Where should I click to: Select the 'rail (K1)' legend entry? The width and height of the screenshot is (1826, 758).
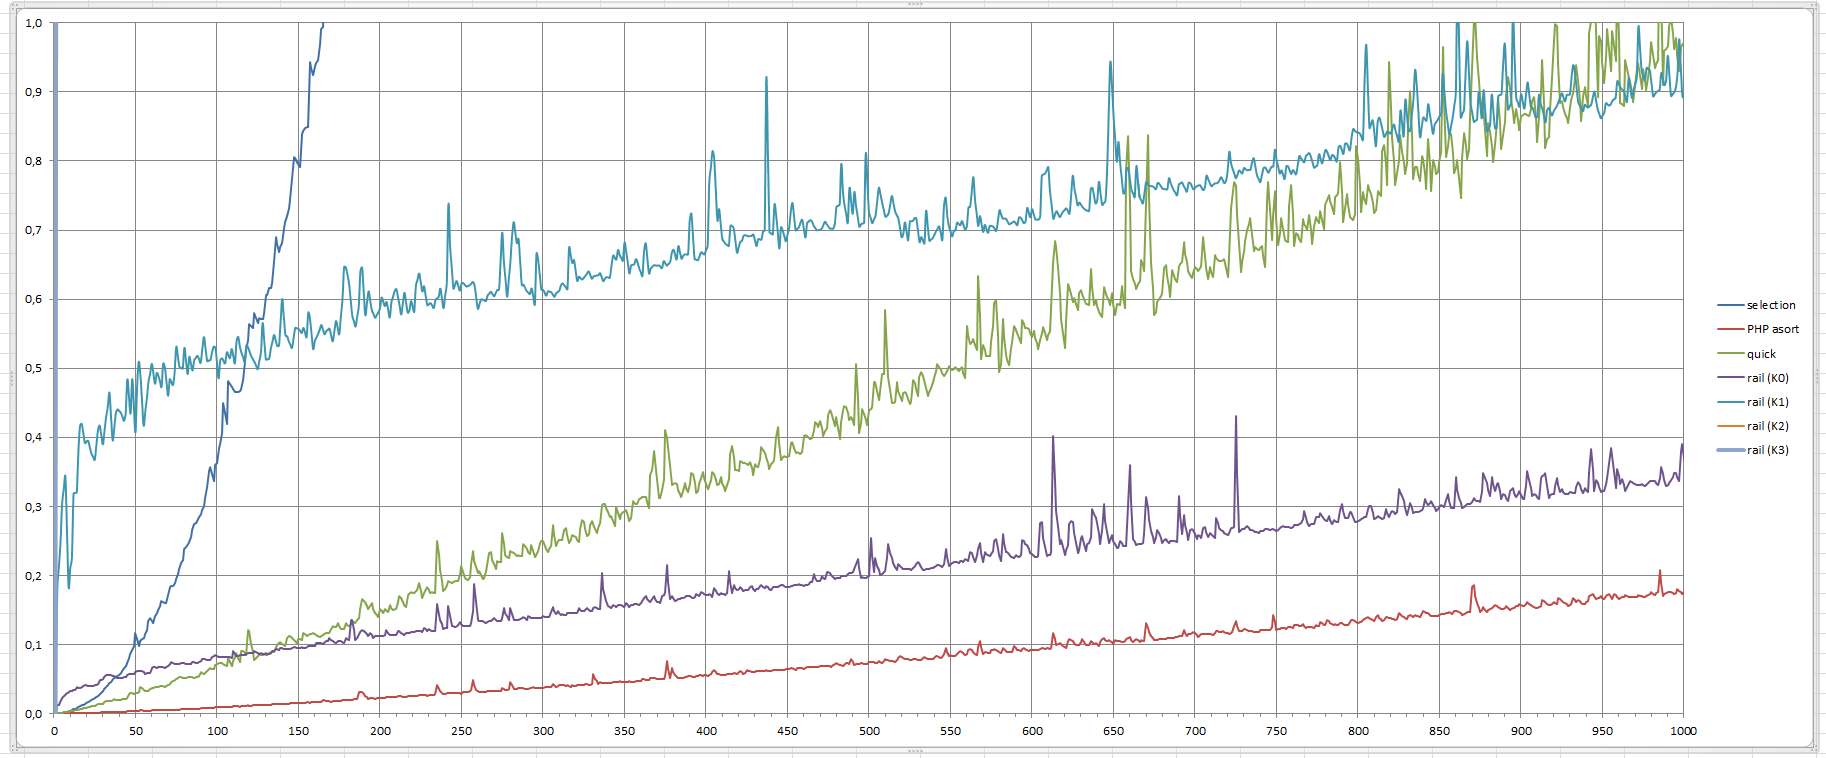tap(1753, 402)
